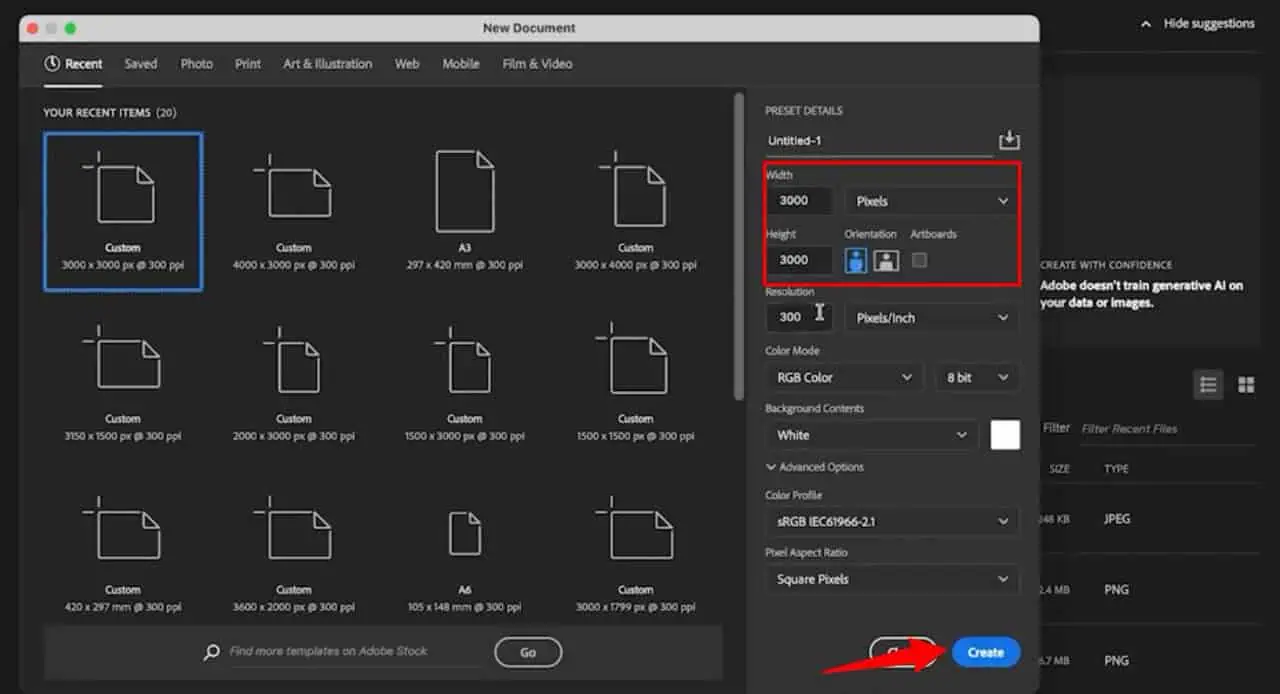Switch recent files to grid view
The height and width of the screenshot is (694, 1280).
tap(1246, 385)
